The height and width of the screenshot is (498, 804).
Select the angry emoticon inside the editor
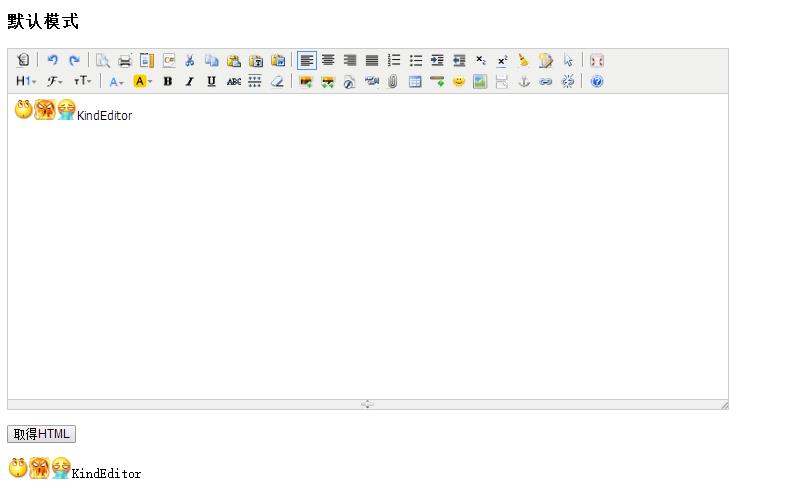[45, 110]
